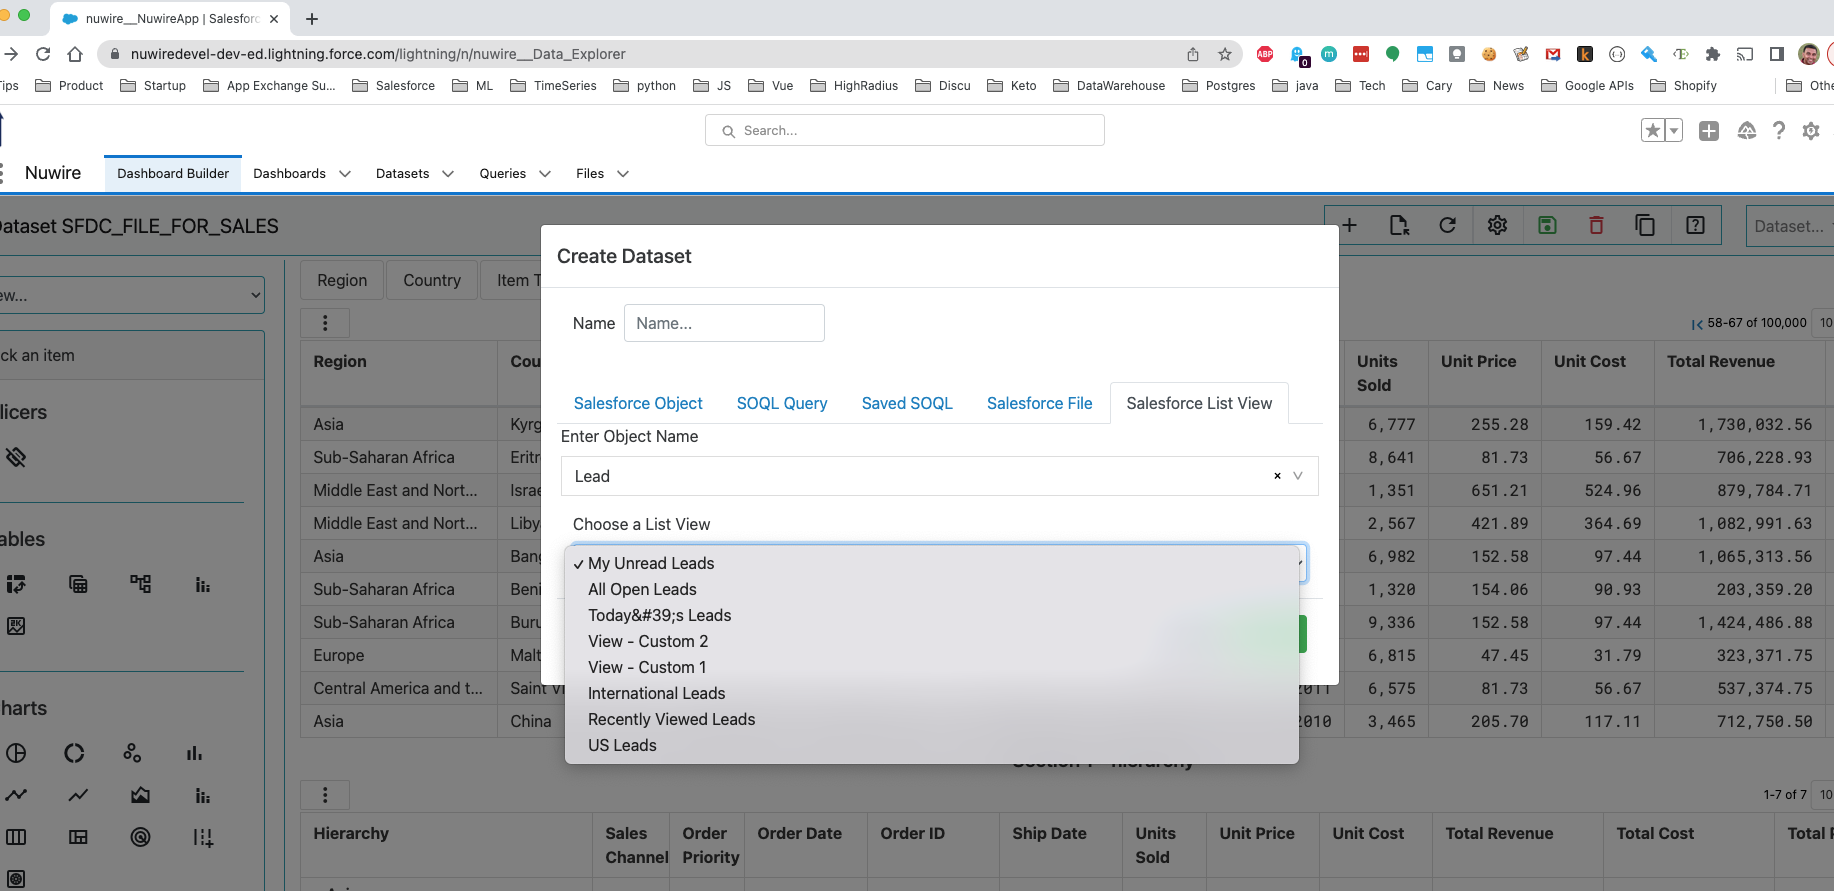The height and width of the screenshot is (891, 1834).
Task: Open the Salesforce favorites list dropdown arrow
Action: click(x=1673, y=131)
